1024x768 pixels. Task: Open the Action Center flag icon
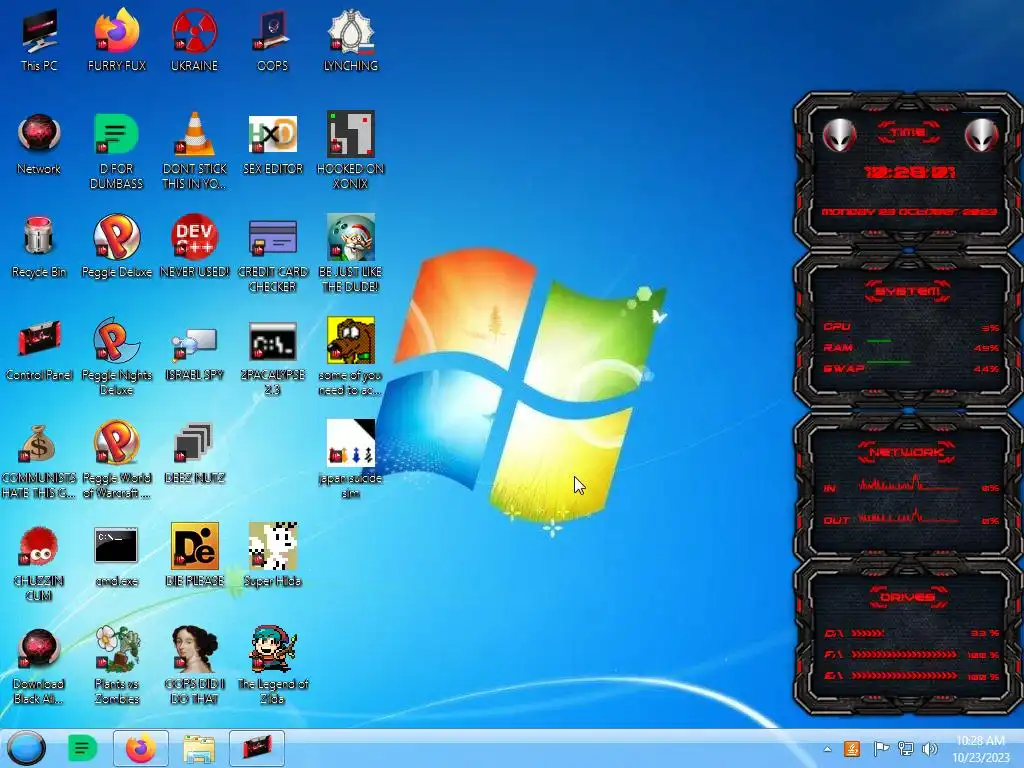coord(880,749)
